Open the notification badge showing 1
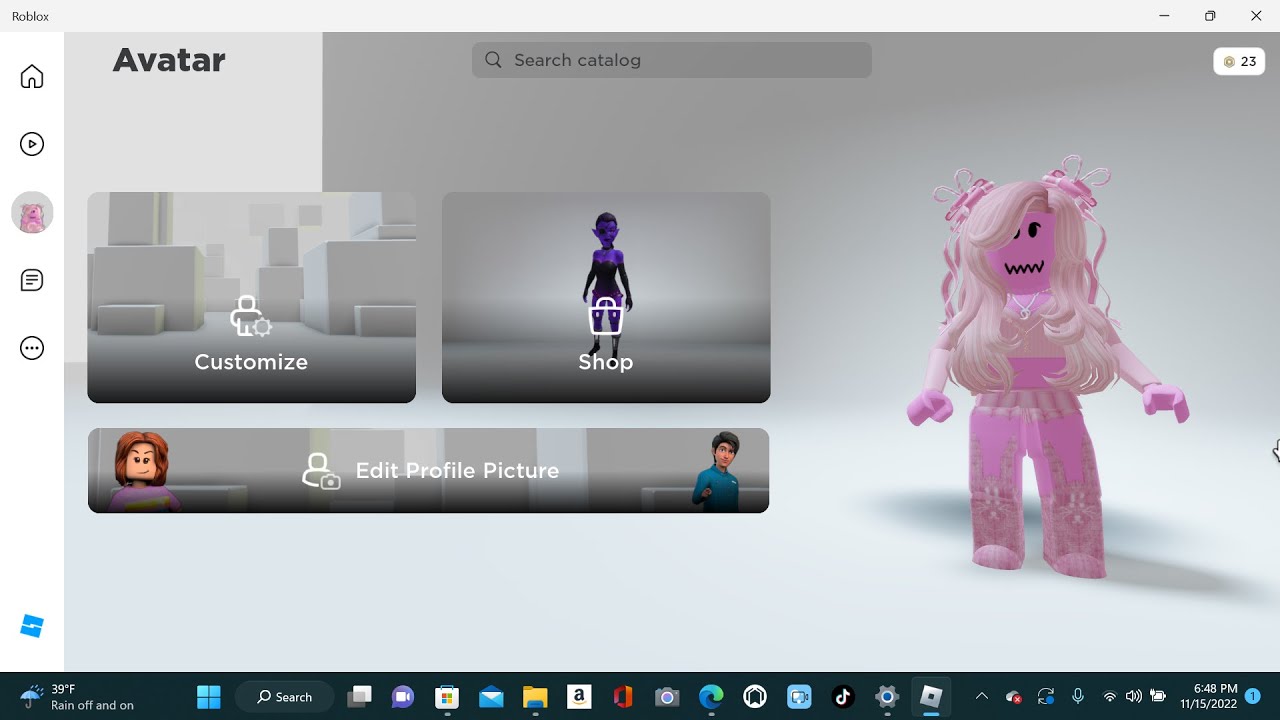Screen dimensions: 1280x720 pyautogui.click(x=1252, y=696)
